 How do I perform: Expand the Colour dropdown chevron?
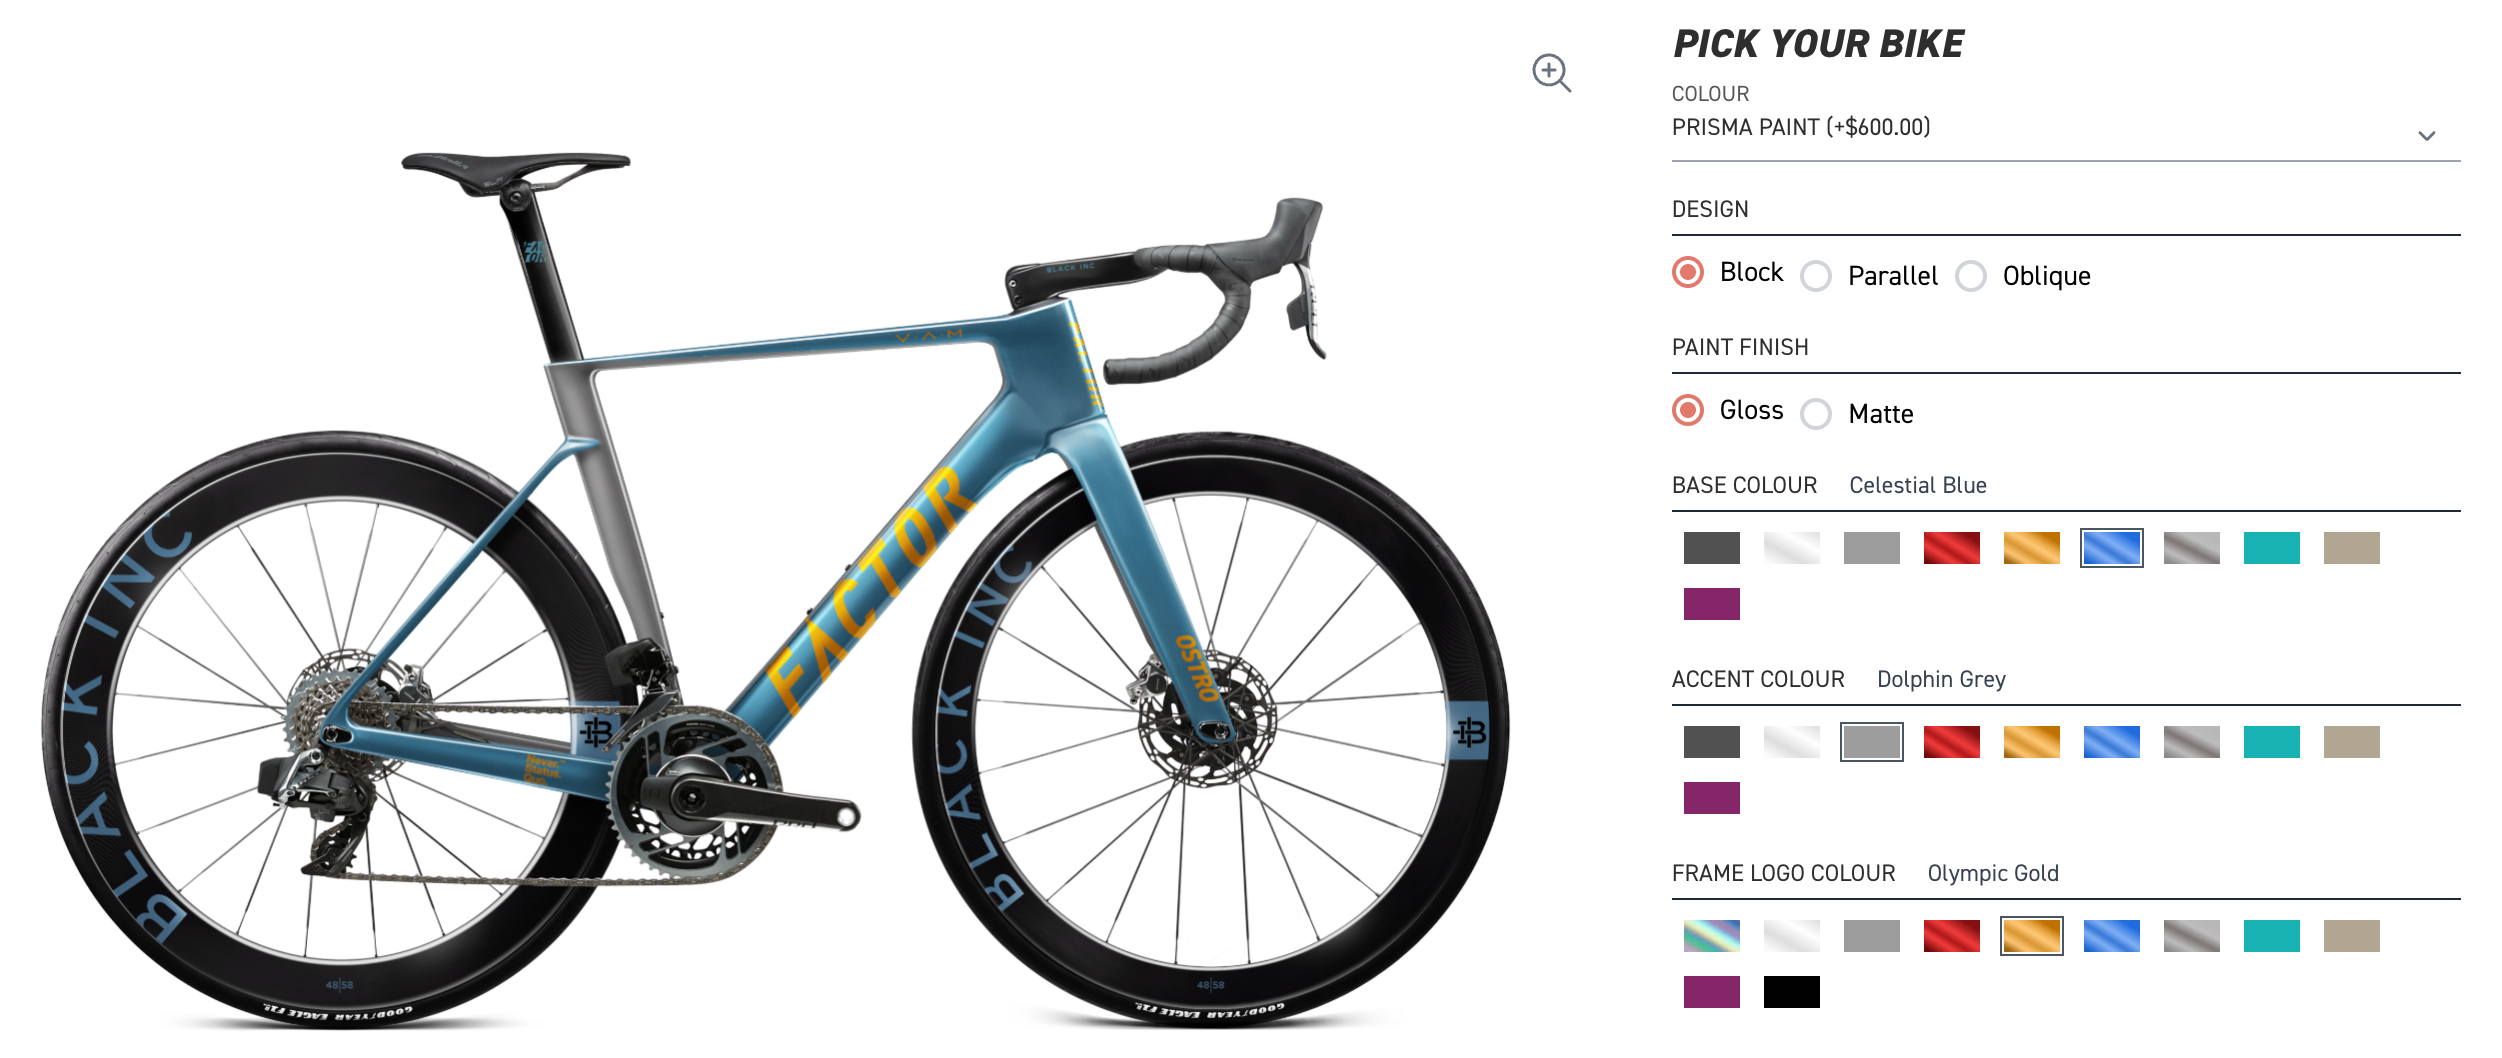click(2427, 136)
